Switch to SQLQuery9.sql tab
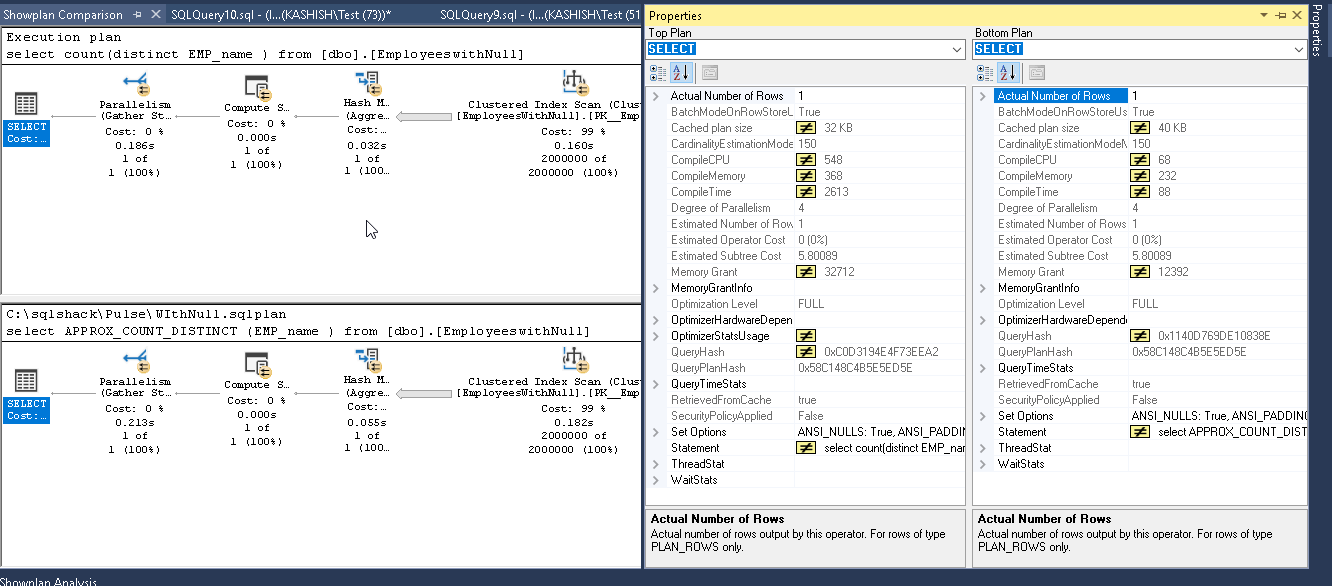 tap(538, 15)
